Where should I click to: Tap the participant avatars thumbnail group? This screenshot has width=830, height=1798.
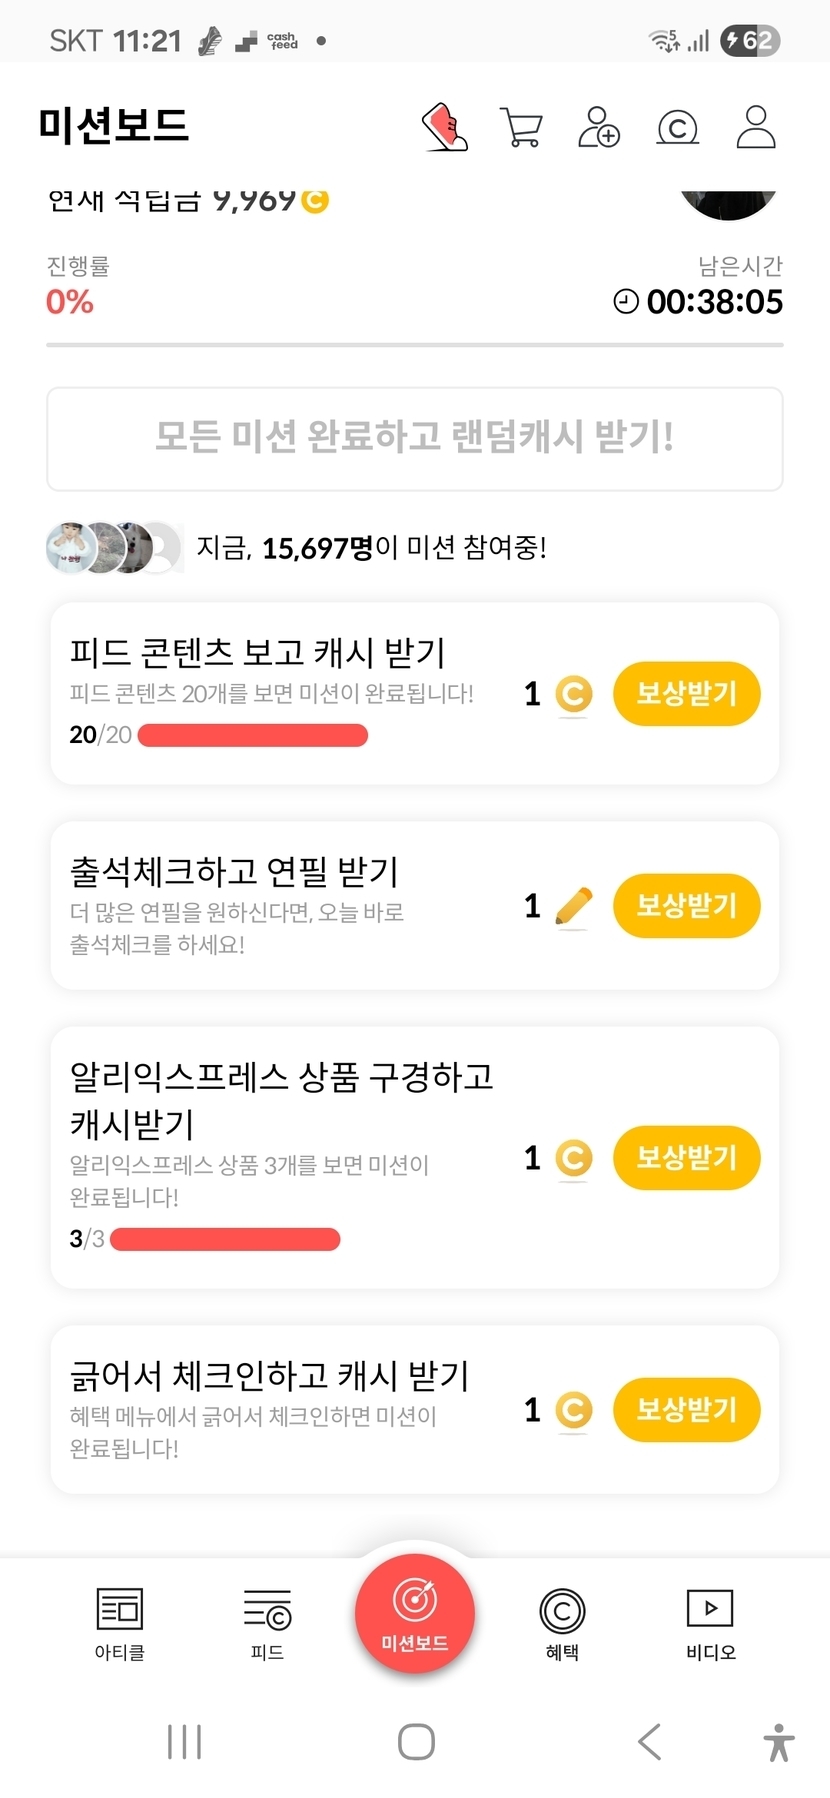(114, 548)
